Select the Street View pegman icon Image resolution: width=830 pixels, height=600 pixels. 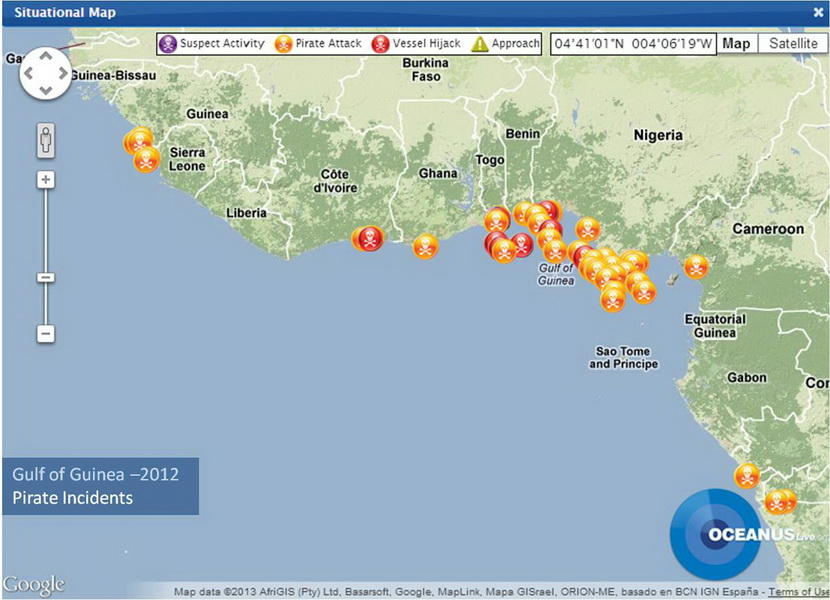pyautogui.click(x=46, y=140)
